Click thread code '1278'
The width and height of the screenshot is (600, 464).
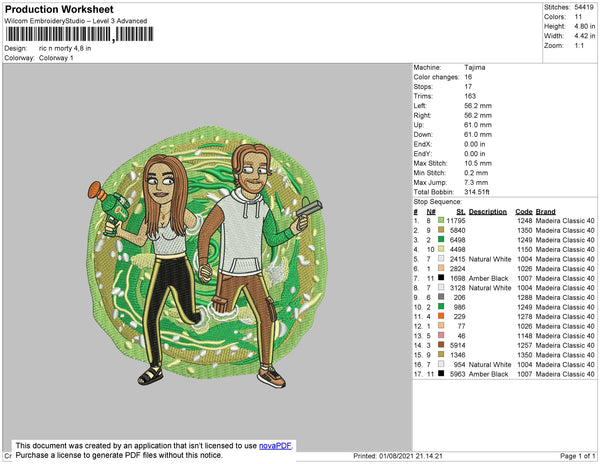(525, 316)
